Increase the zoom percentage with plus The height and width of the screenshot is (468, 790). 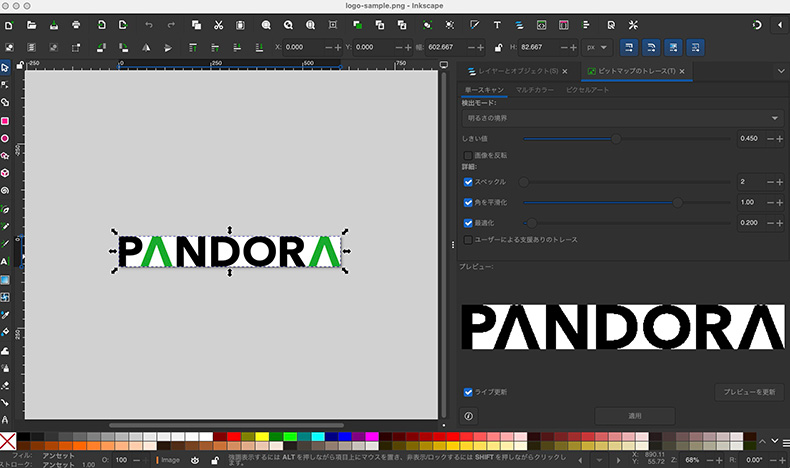coord(719,460)
